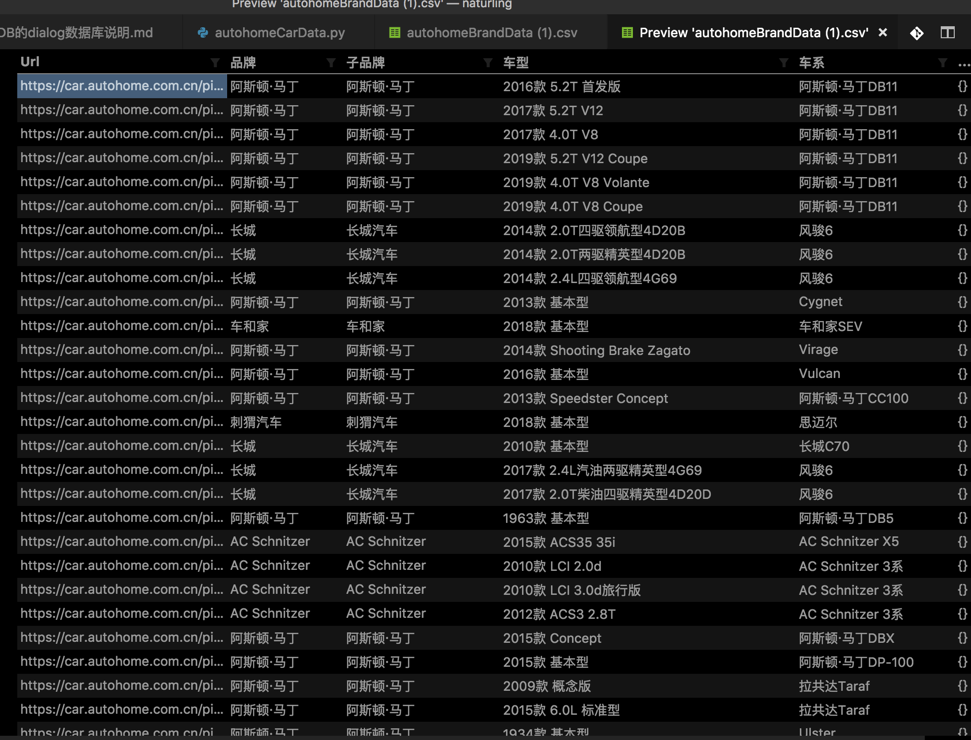Open the Url column filter icon

pos(215,63)
